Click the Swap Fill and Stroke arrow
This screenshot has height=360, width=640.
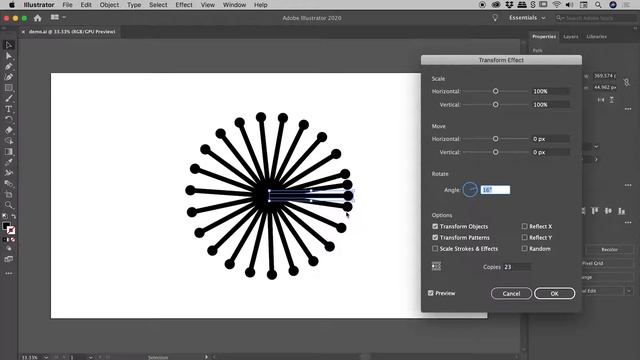13,216
